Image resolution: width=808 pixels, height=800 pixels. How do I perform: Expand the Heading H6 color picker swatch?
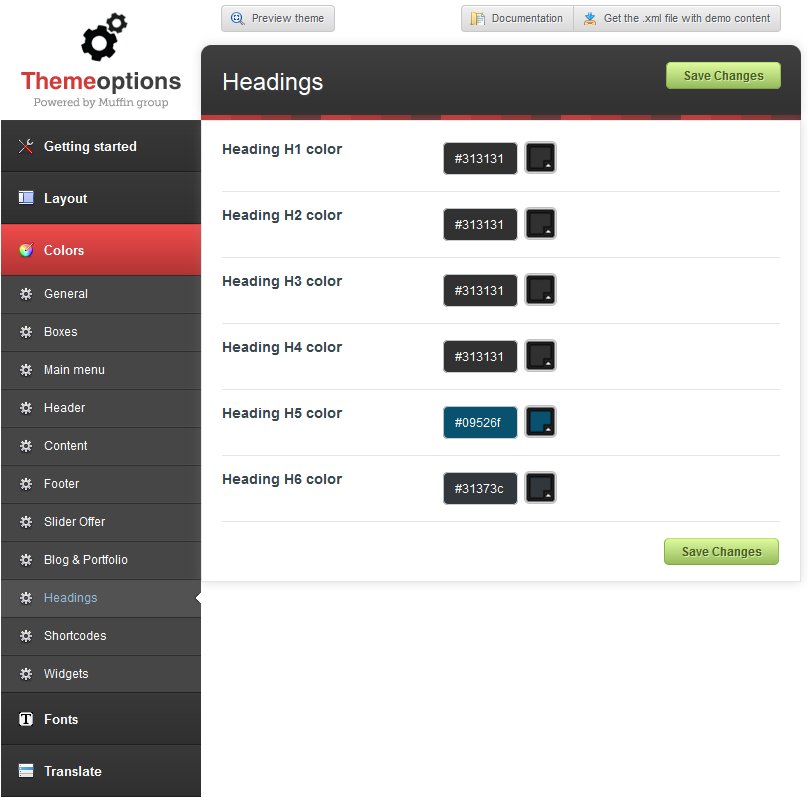(540, 488)
